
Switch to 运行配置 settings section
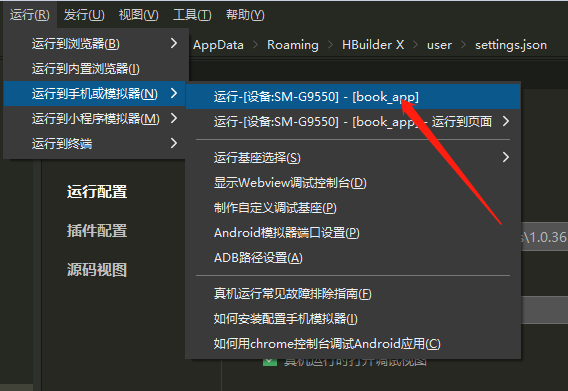(97, 192)
